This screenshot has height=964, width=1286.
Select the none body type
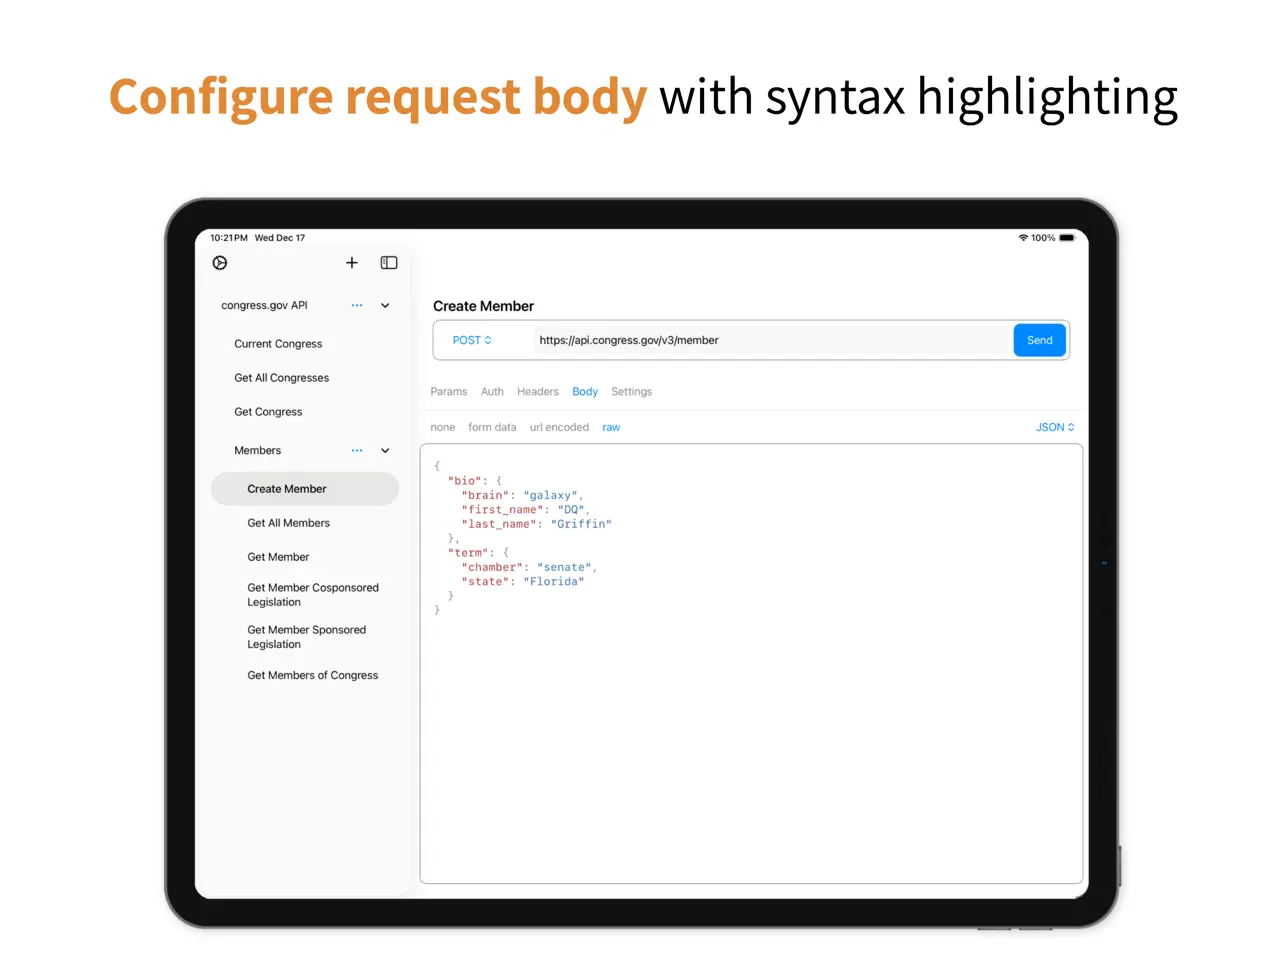tap(443, 427)
